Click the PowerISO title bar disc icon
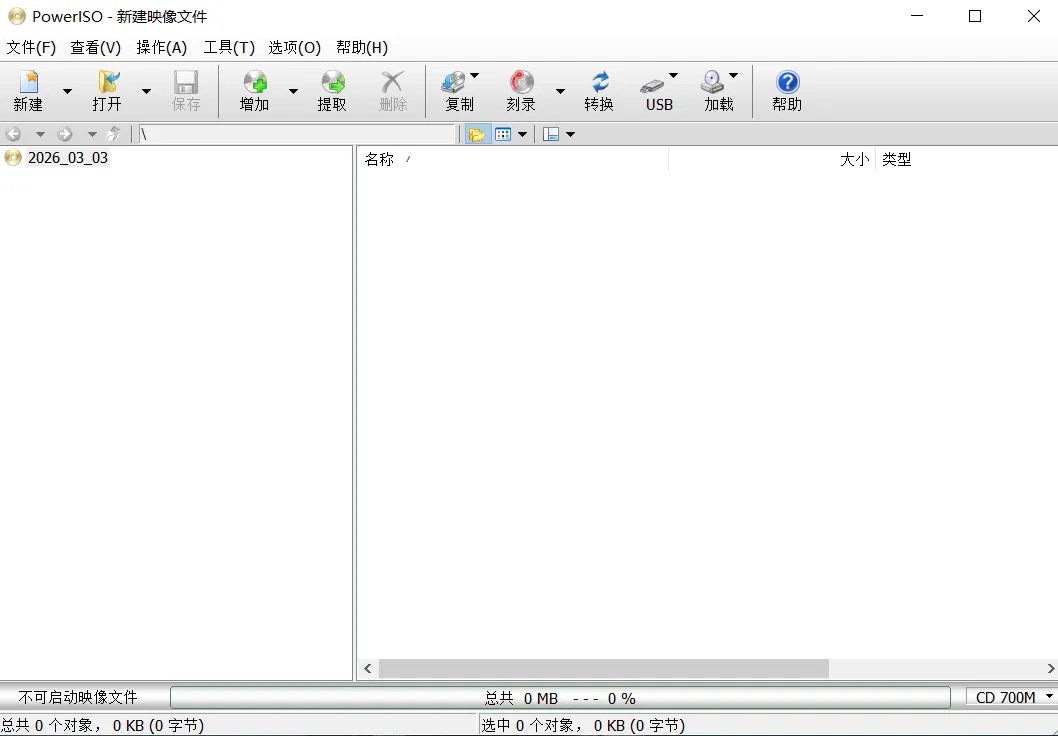Screen dimensions: 1058x736 [x=17, y=16]
